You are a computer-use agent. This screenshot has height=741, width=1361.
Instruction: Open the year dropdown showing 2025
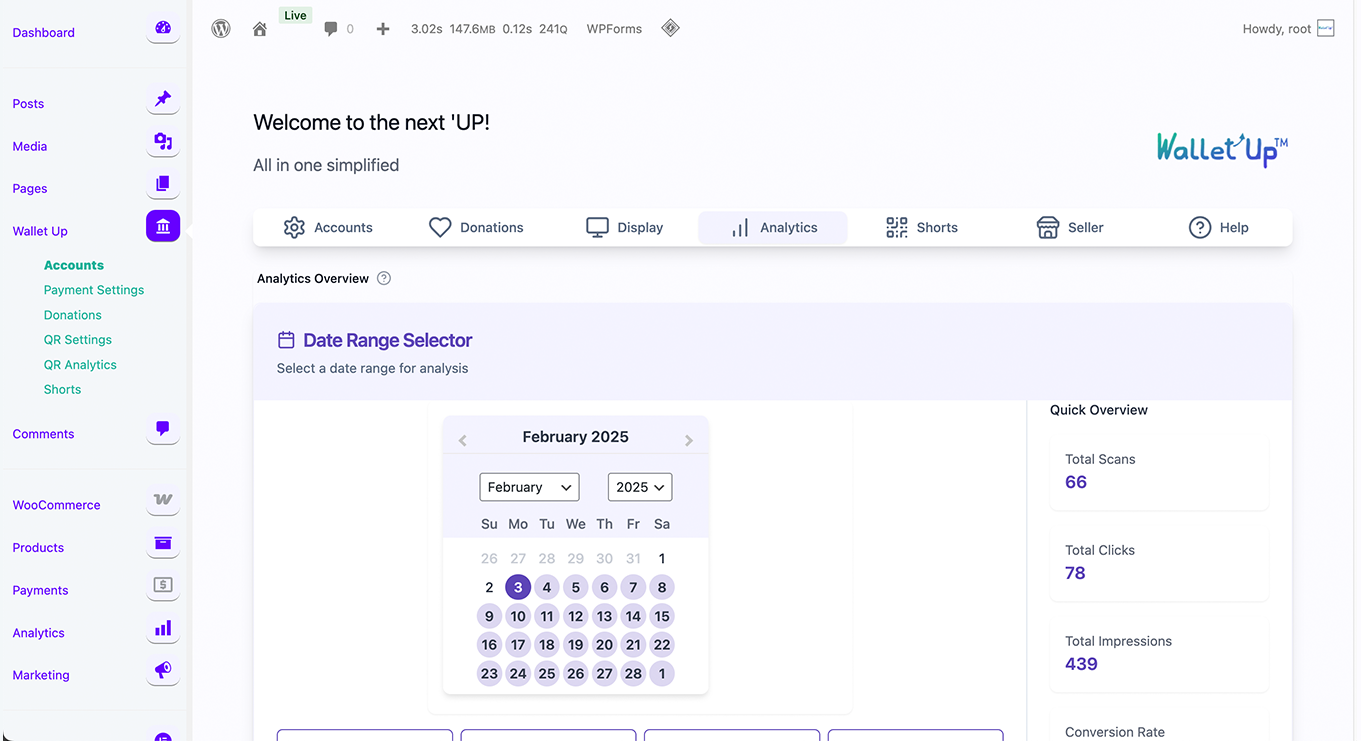pyautogui.click(x=640, y=487)
